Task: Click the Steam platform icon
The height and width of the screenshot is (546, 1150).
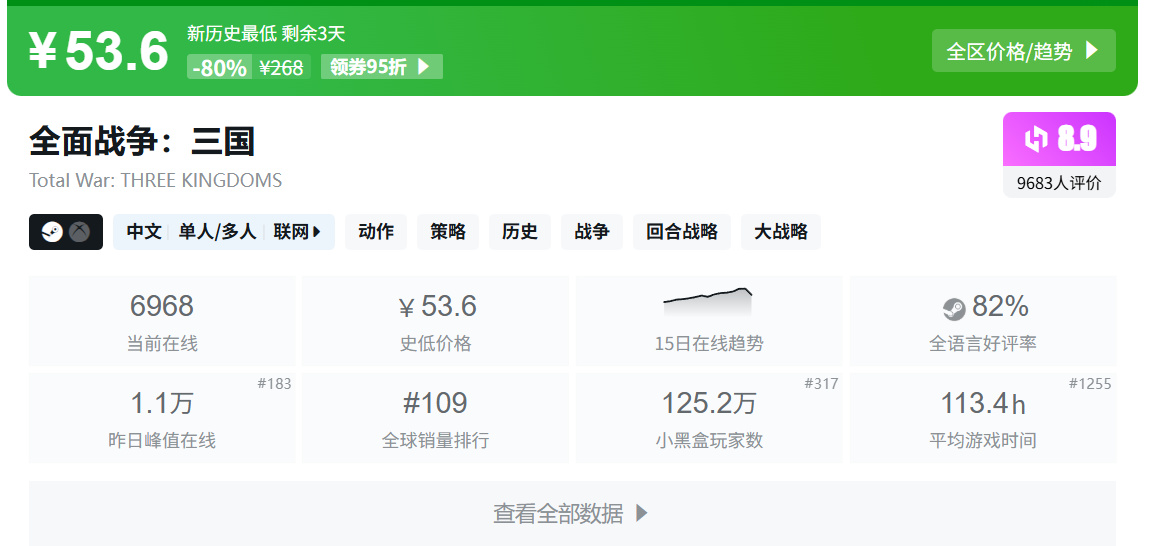Action: click(x=52, y=232)
